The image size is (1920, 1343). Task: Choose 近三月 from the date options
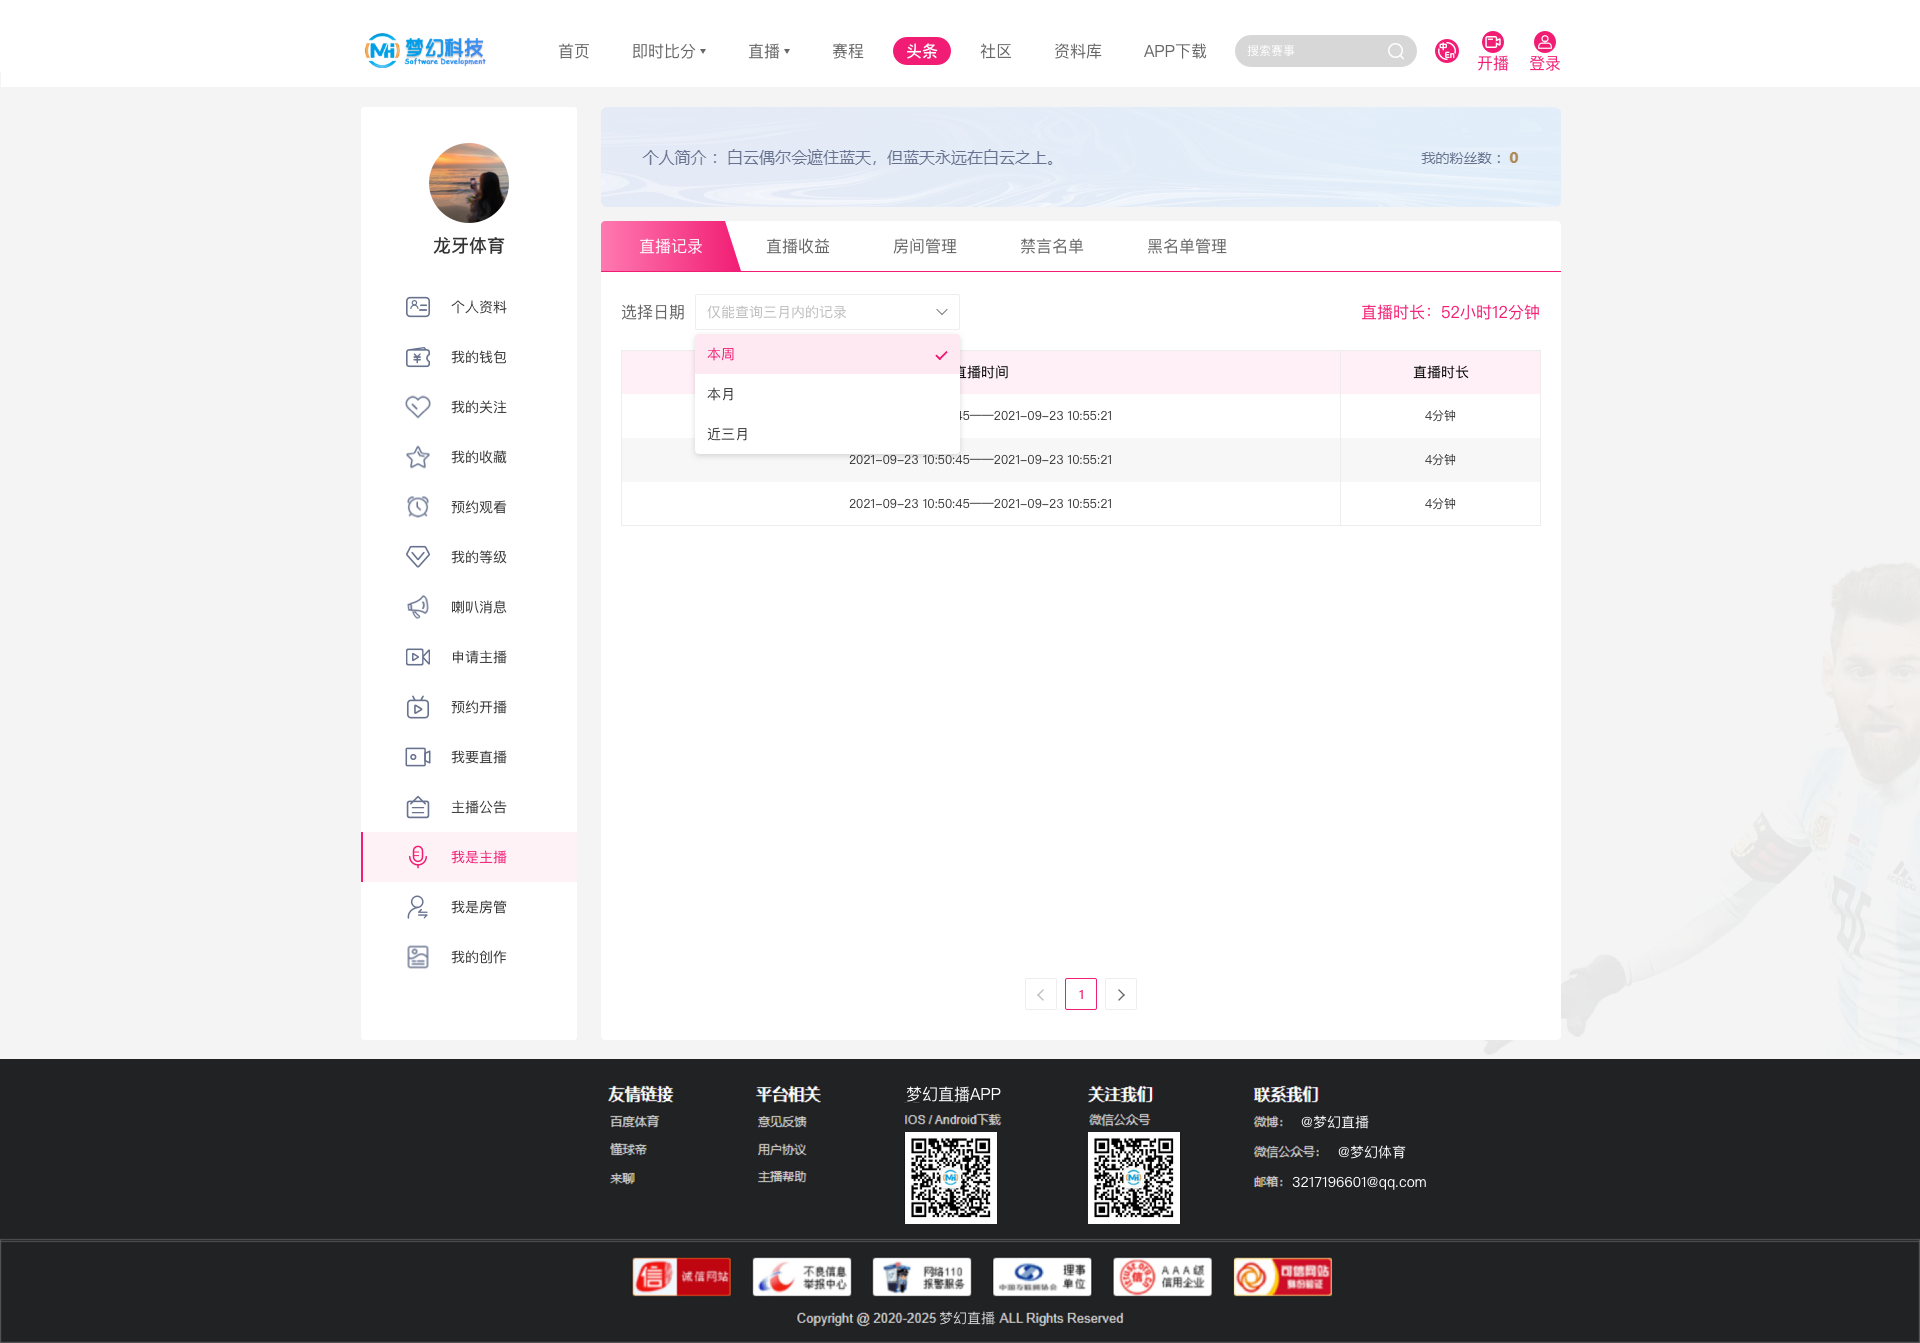[x=728, y=433]
